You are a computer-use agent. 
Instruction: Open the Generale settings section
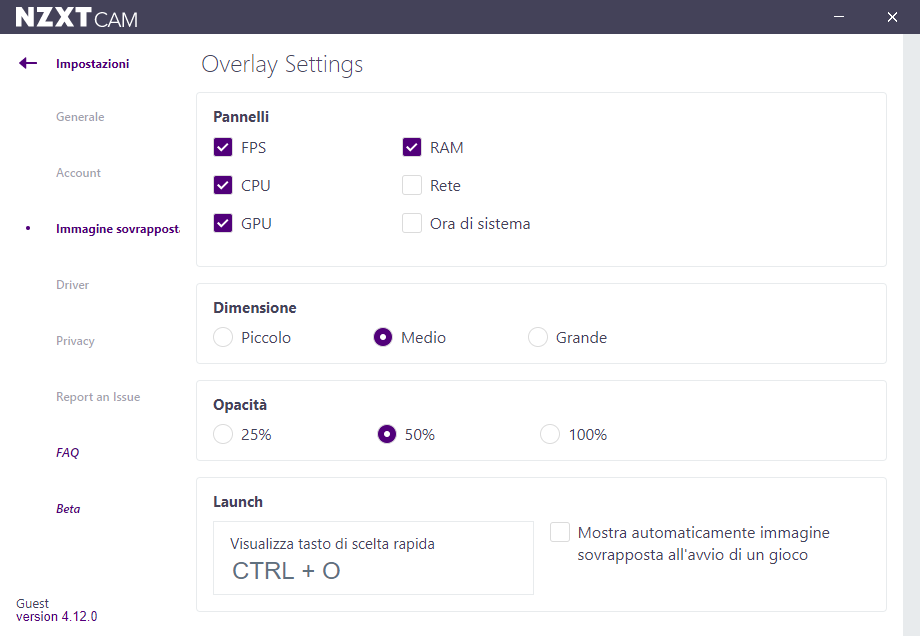point(80,117)
